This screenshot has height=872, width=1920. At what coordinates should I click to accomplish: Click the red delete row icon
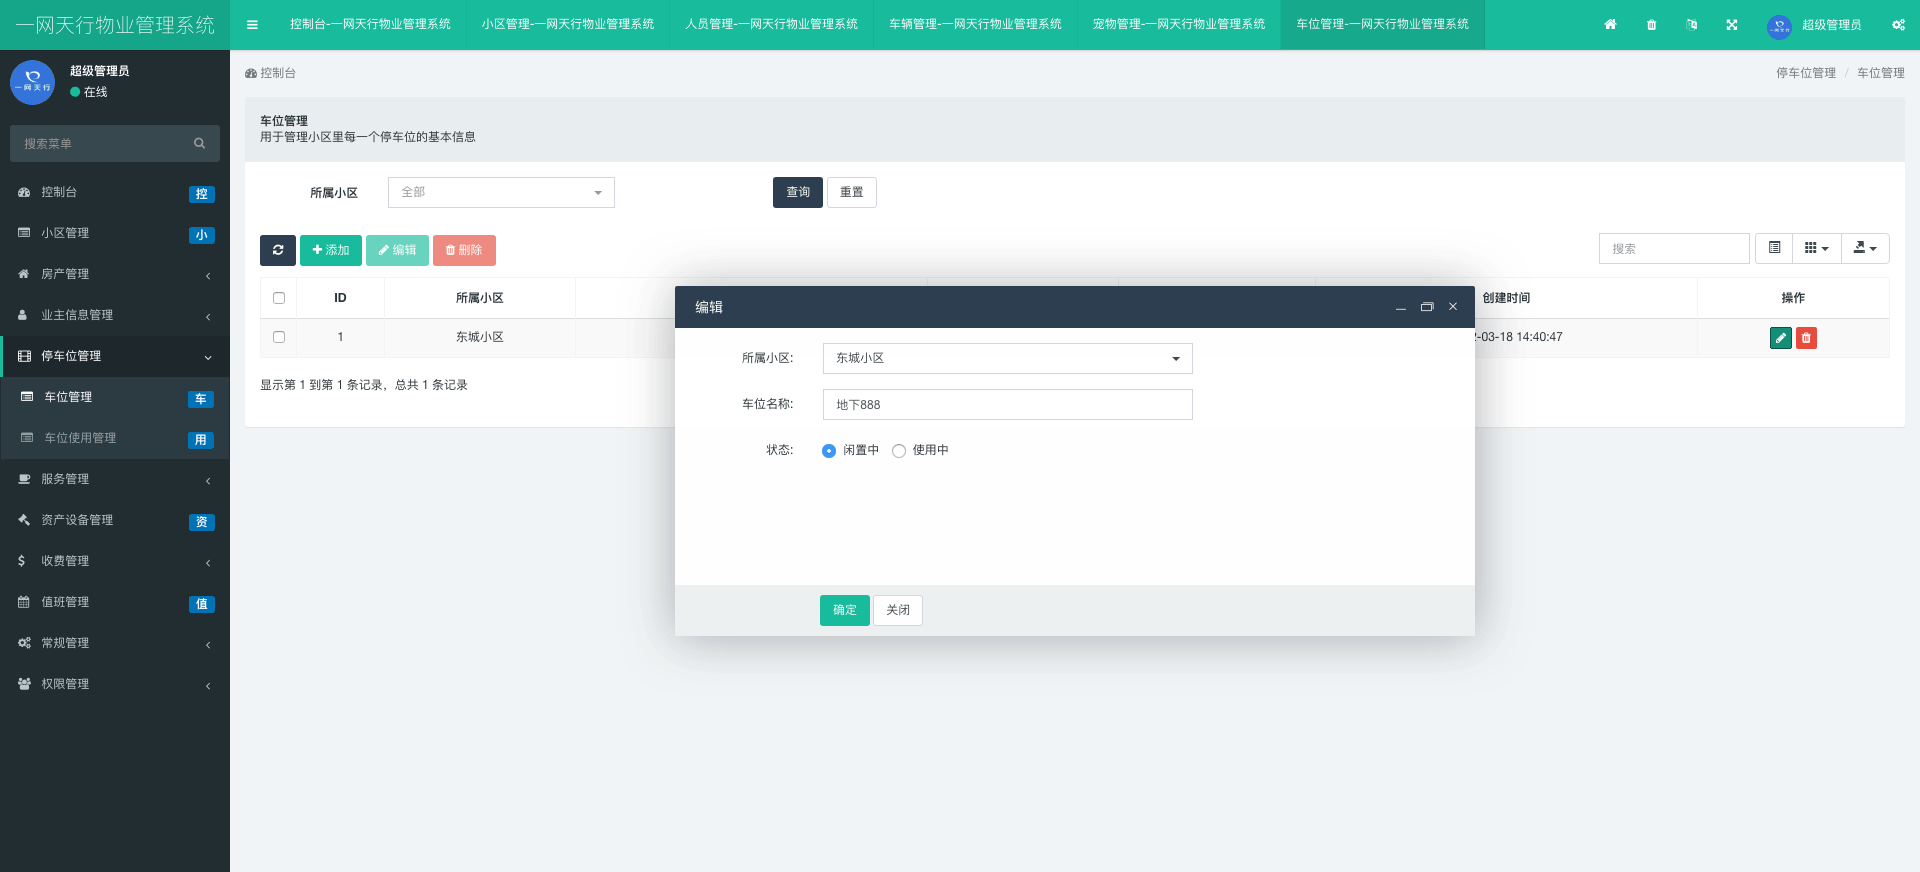point(1806,338)
